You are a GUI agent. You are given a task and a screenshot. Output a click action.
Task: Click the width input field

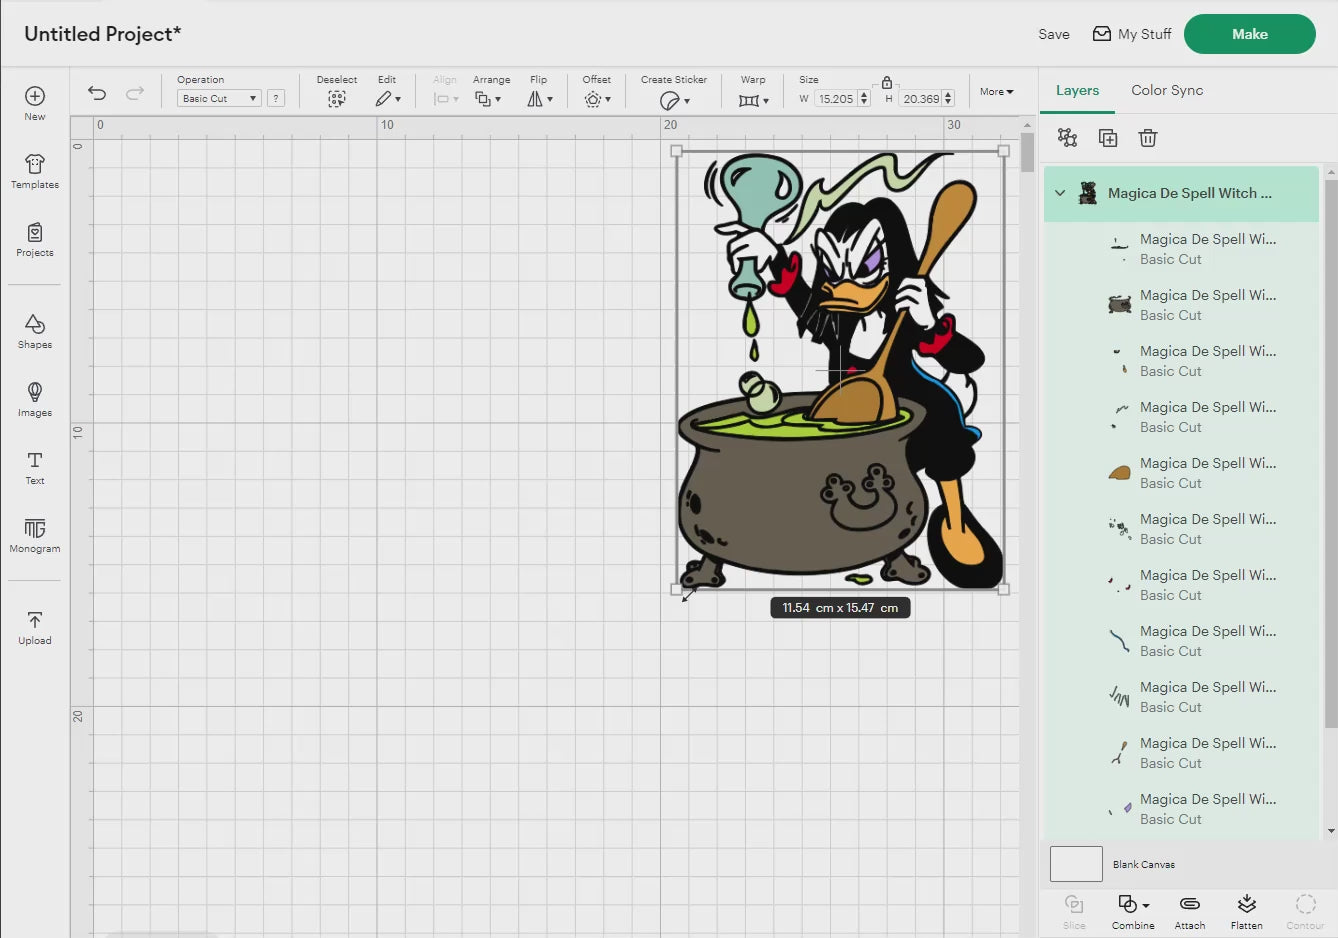point(836,98)
